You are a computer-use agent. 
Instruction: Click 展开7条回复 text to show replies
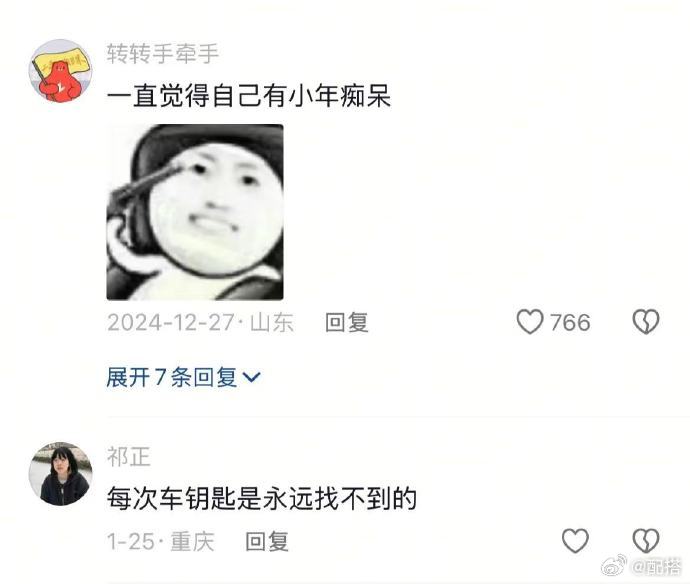point(172,377)
